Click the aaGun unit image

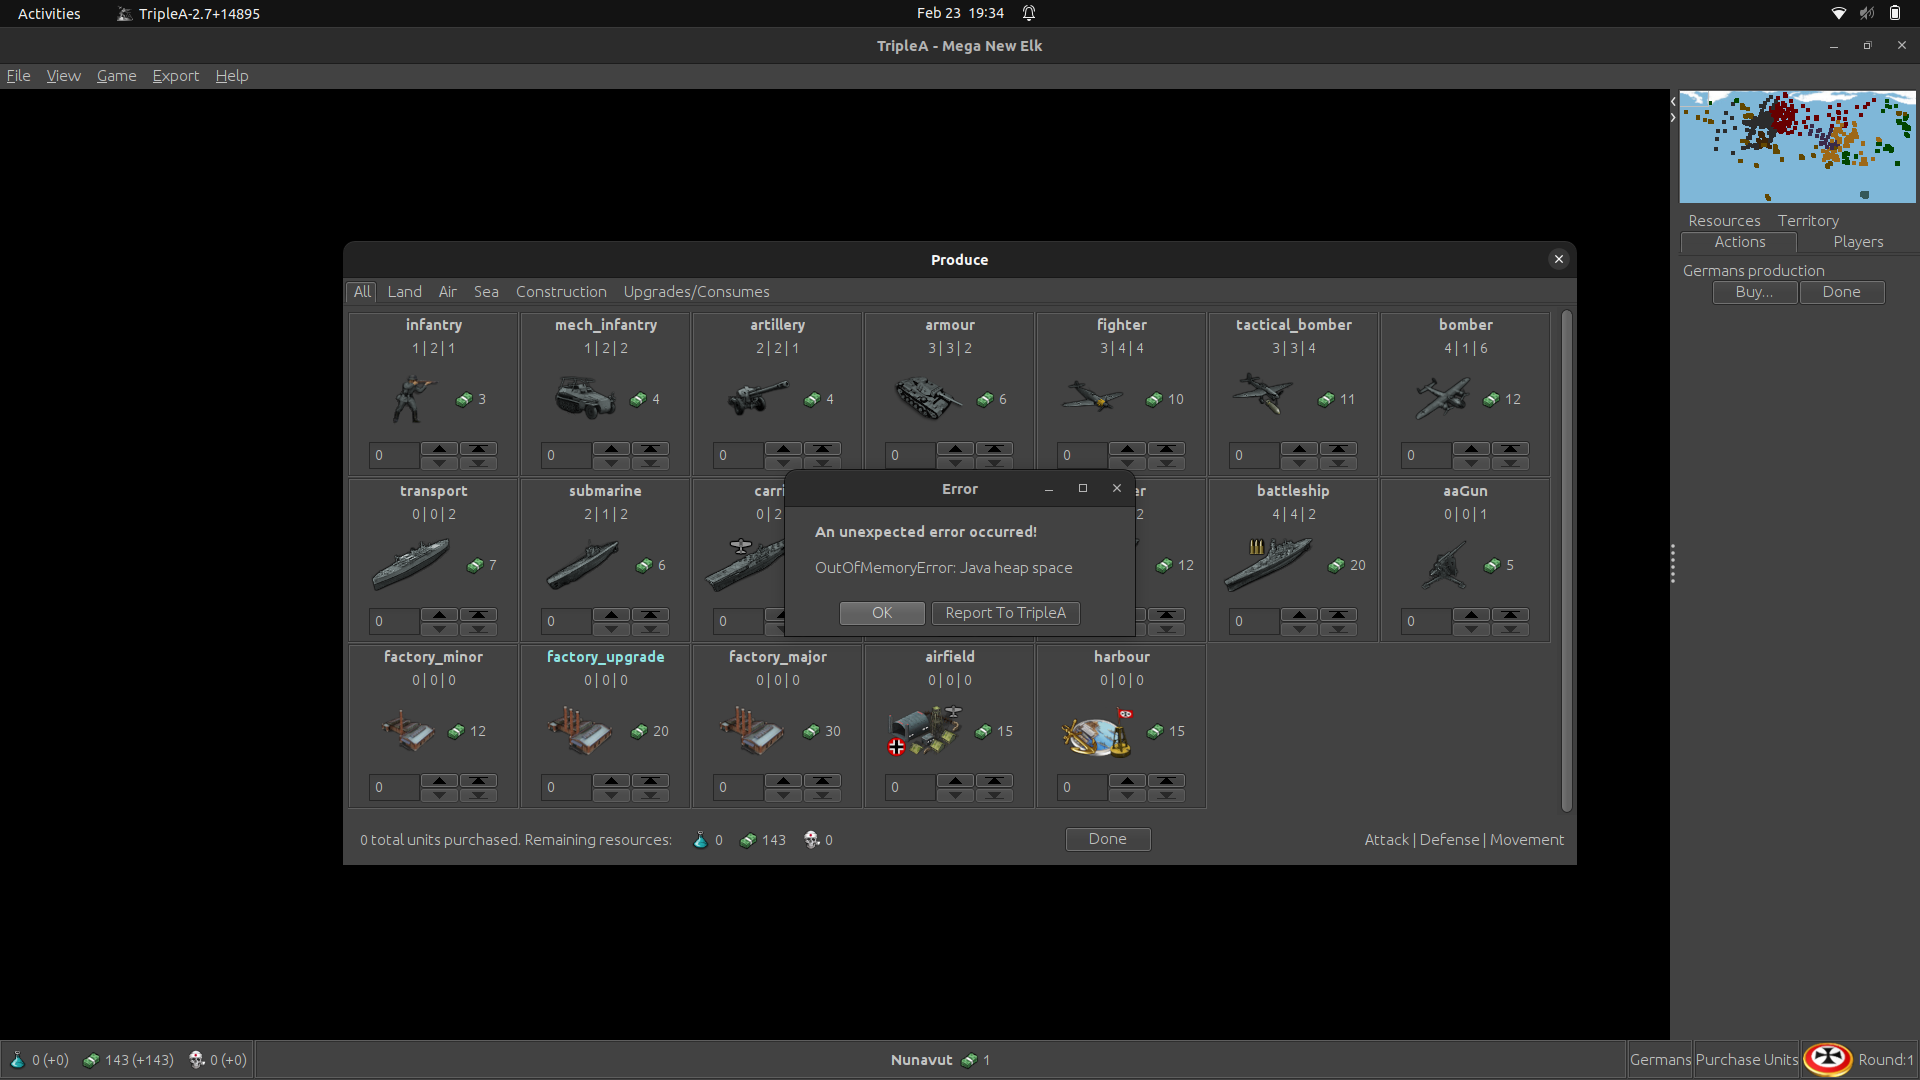1444,565
